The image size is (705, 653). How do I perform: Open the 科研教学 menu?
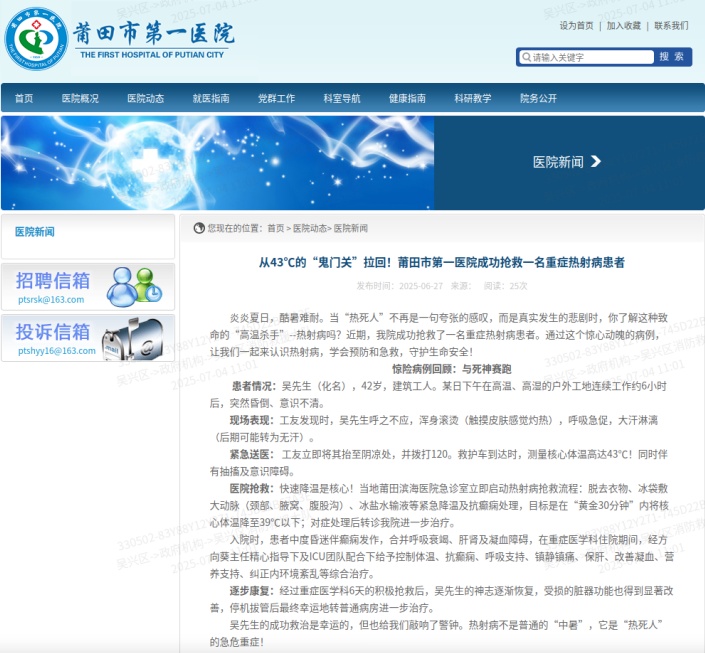(x=473, y=98)
